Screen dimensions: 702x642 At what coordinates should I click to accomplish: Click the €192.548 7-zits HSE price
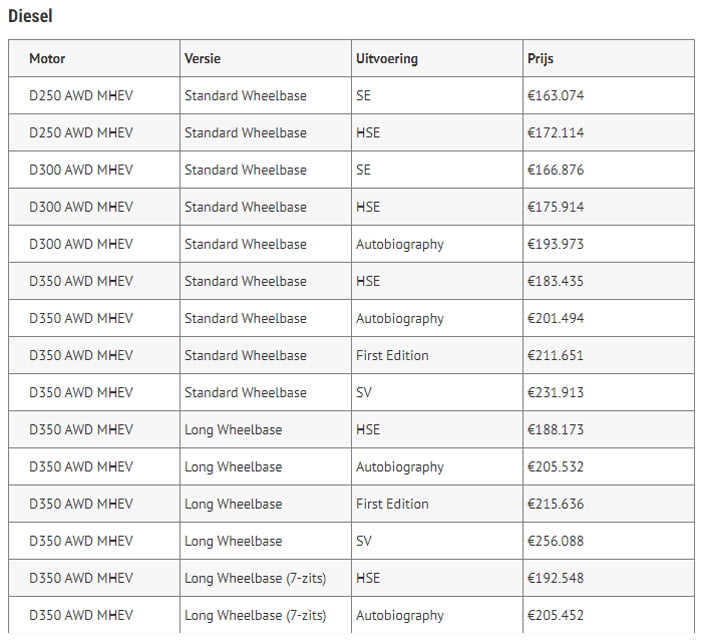(556, 579)
